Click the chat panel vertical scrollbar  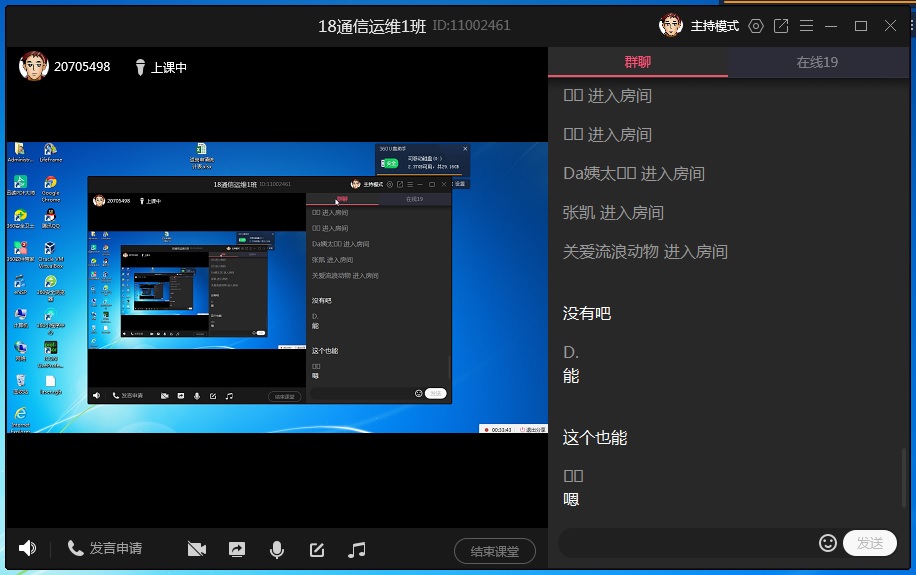(x=905, y=480)
